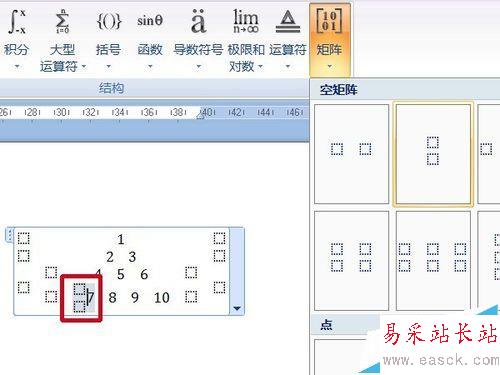
Task: Expand the 括号 dropdown arrow
Action: [x=108, y=66]
